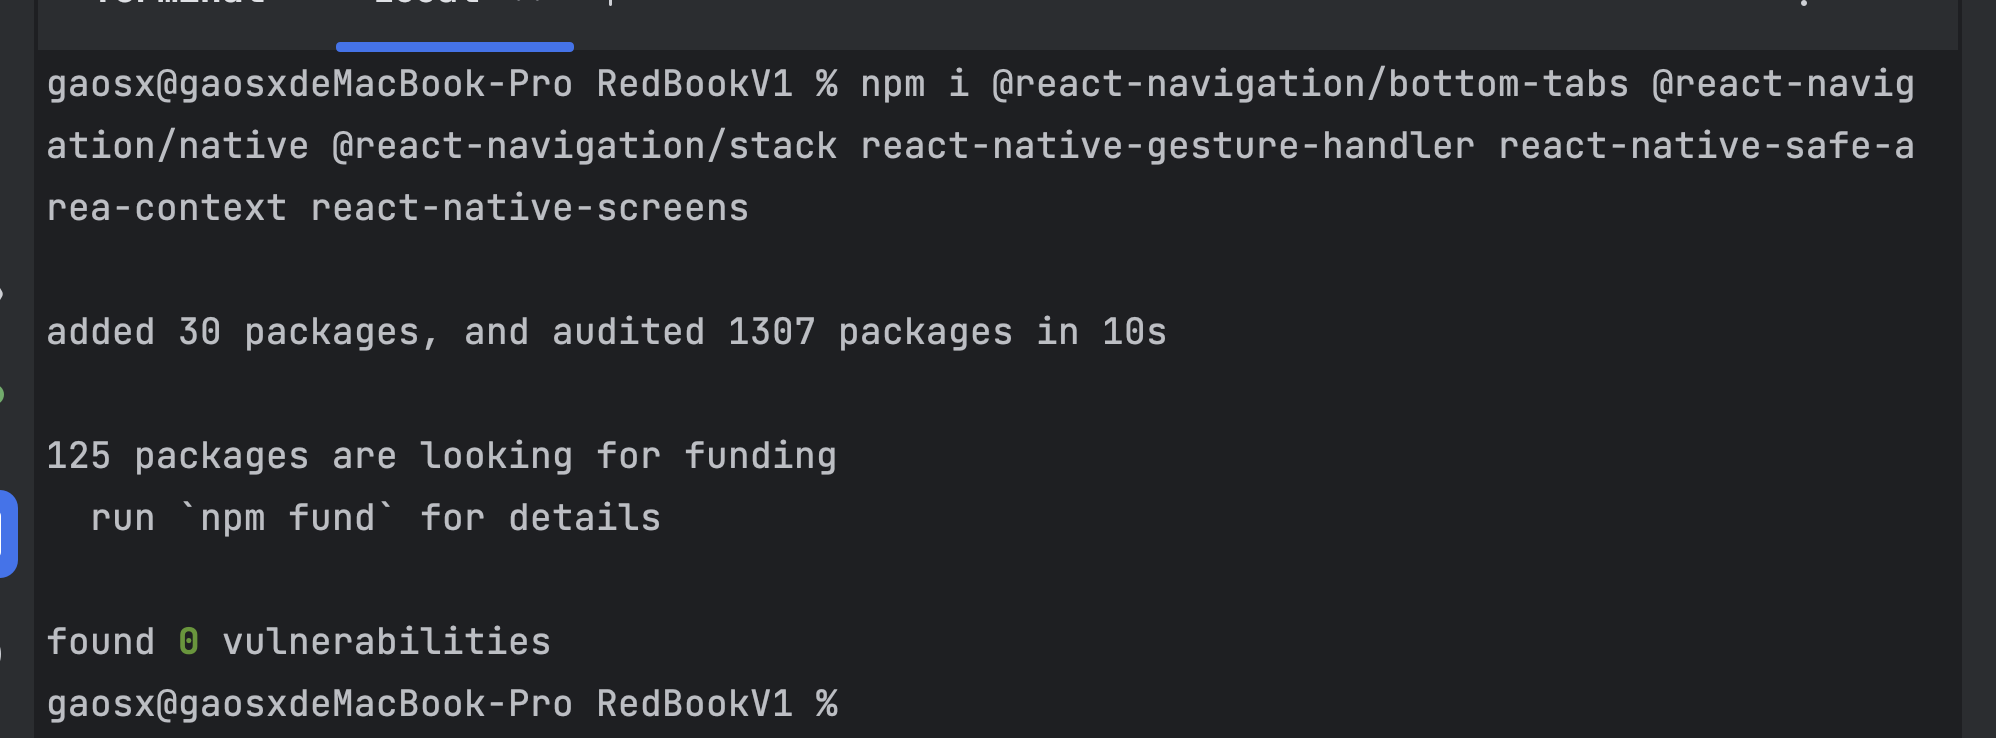Click the green 0 vulnerabilities count
Screen dimensions: 1996x738
188,642
